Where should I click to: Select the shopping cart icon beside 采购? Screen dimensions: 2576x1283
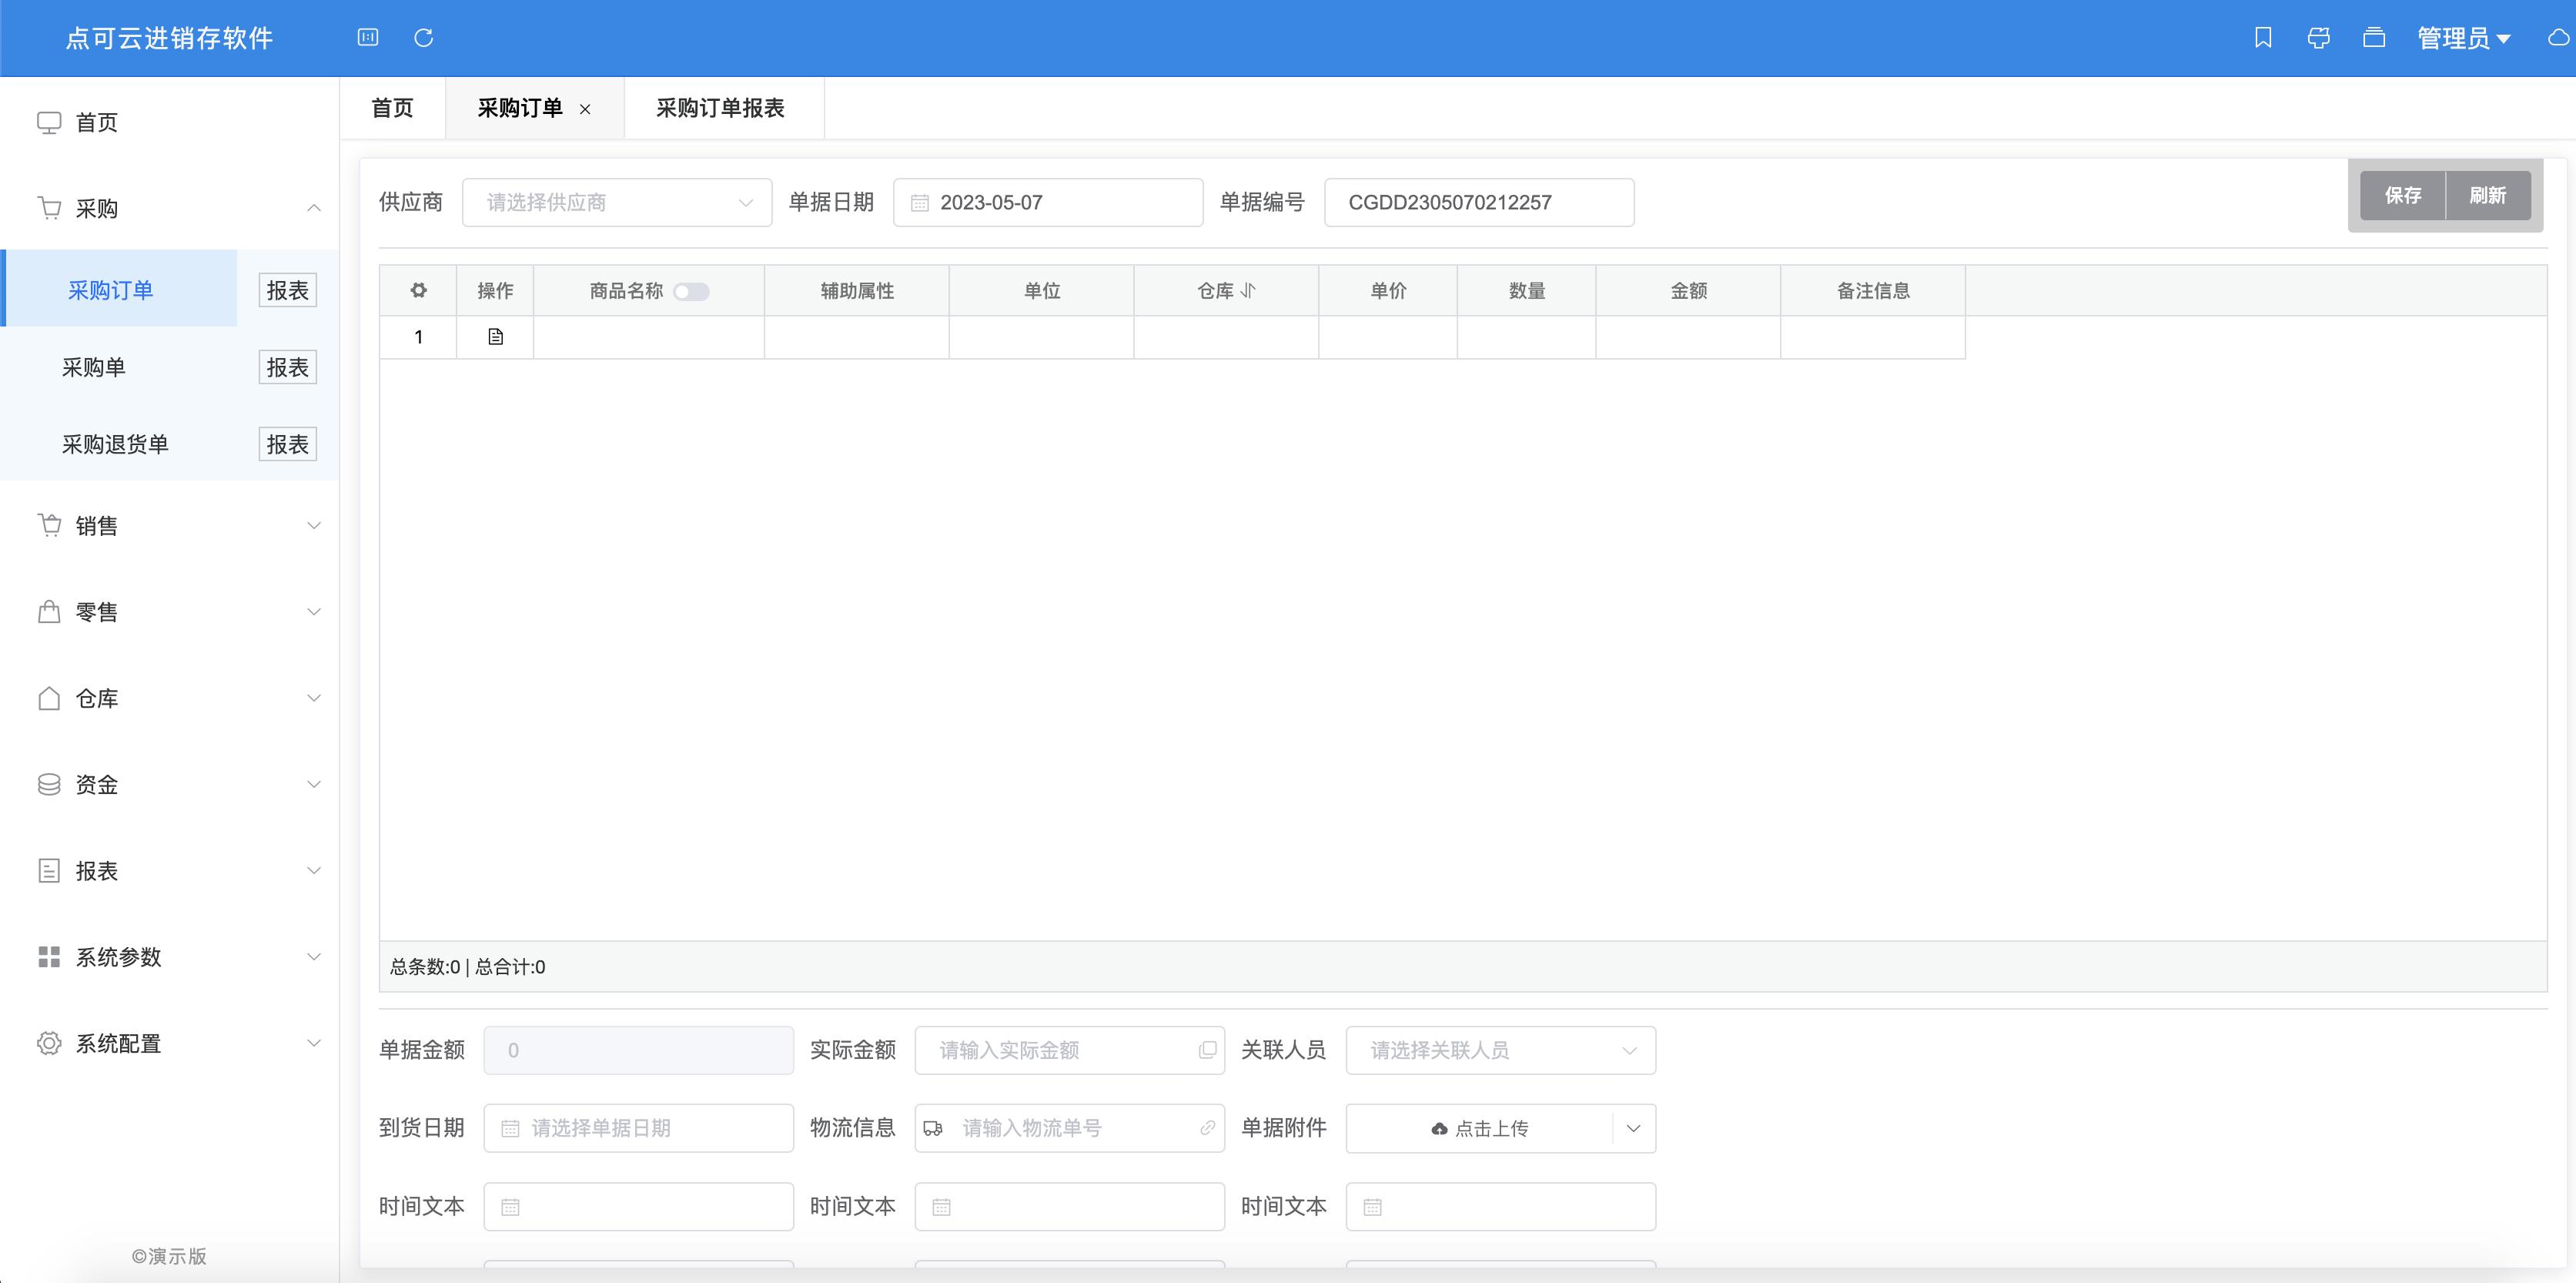(x=50, y=208)
